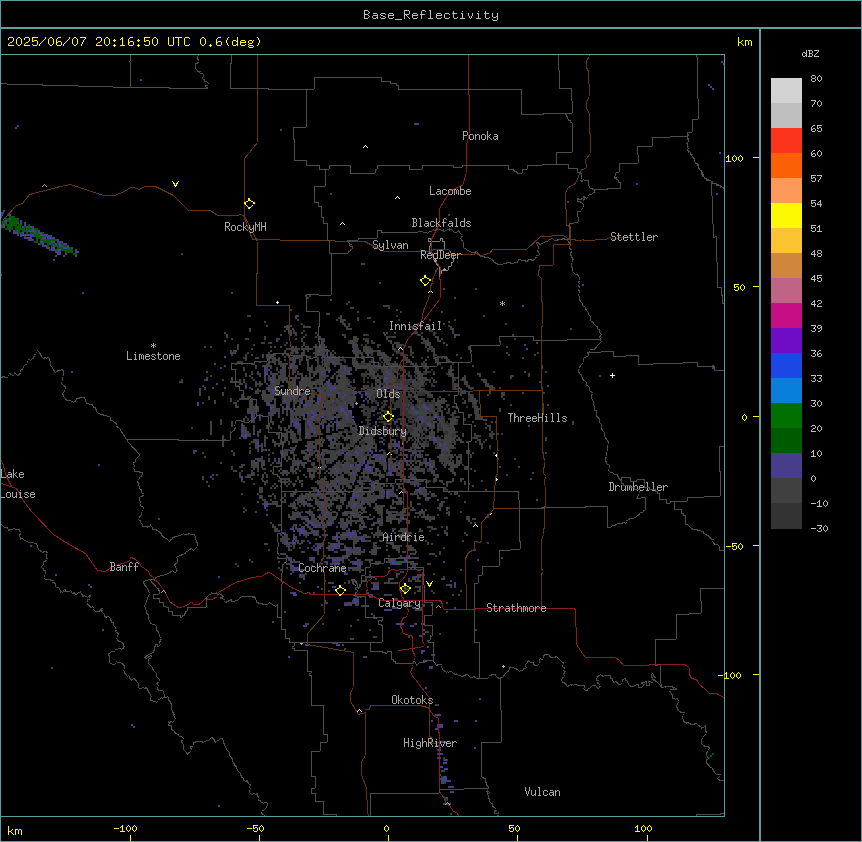Click the -50 tick label on vertical axis
Image resolution: width=862 pixels, height=842 pixels.
[x=734, y=546]
